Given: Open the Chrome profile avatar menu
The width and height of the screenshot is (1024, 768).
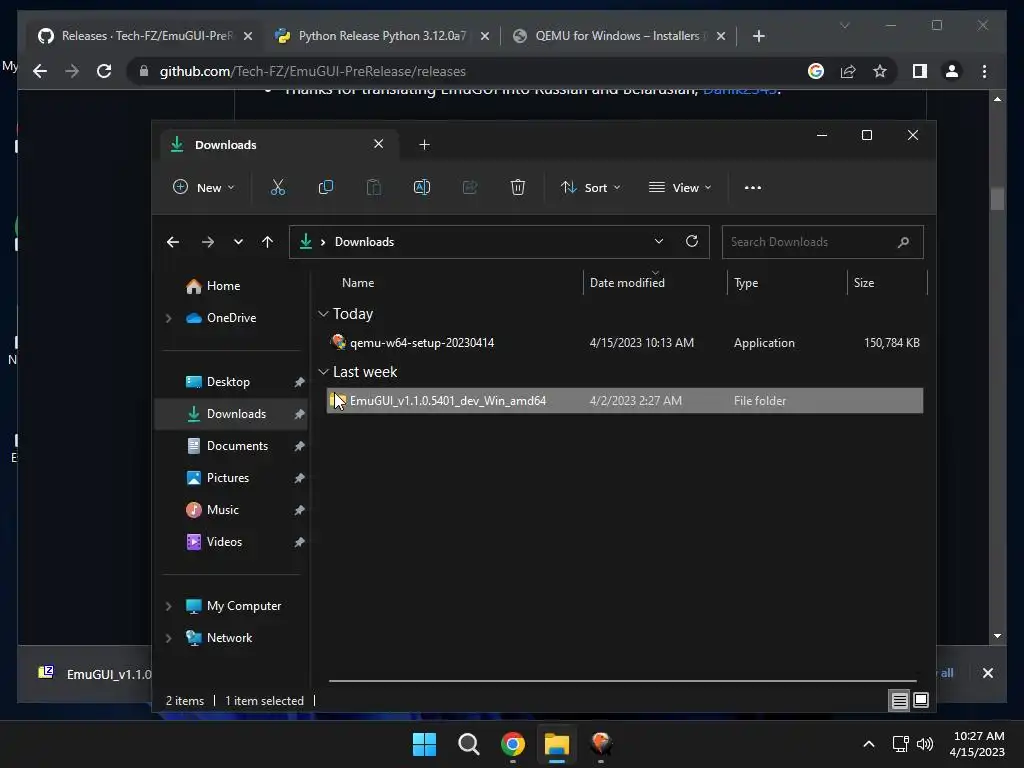Looking at the screenshot, I should [952, 71].
